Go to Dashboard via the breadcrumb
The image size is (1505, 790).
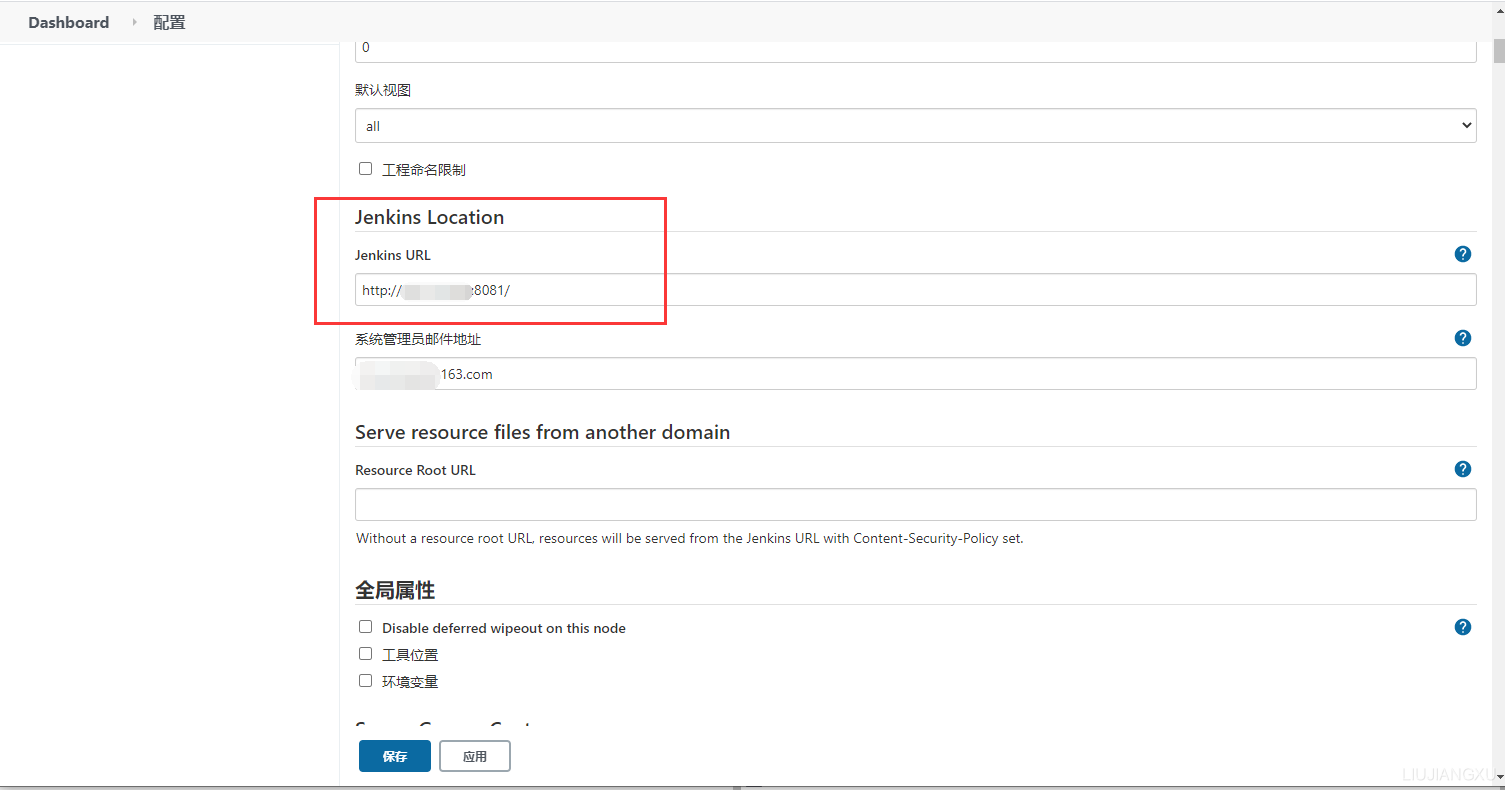pyautogui.click(x=68, y=22)
